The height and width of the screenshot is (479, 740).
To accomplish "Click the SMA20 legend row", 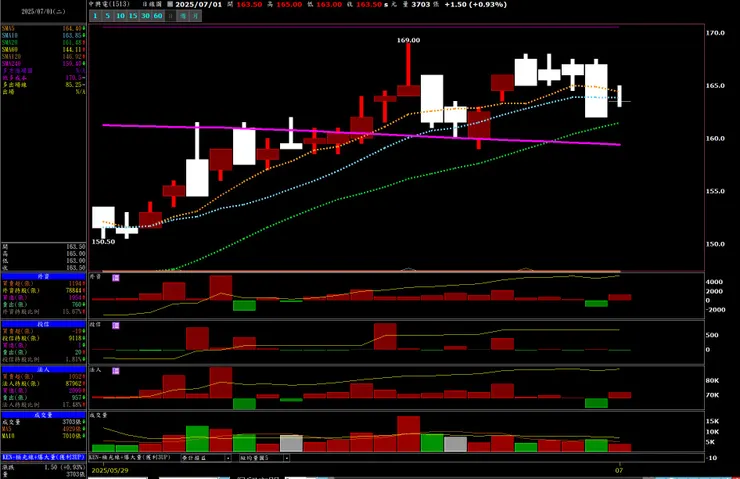I will [x=43, y=42].
